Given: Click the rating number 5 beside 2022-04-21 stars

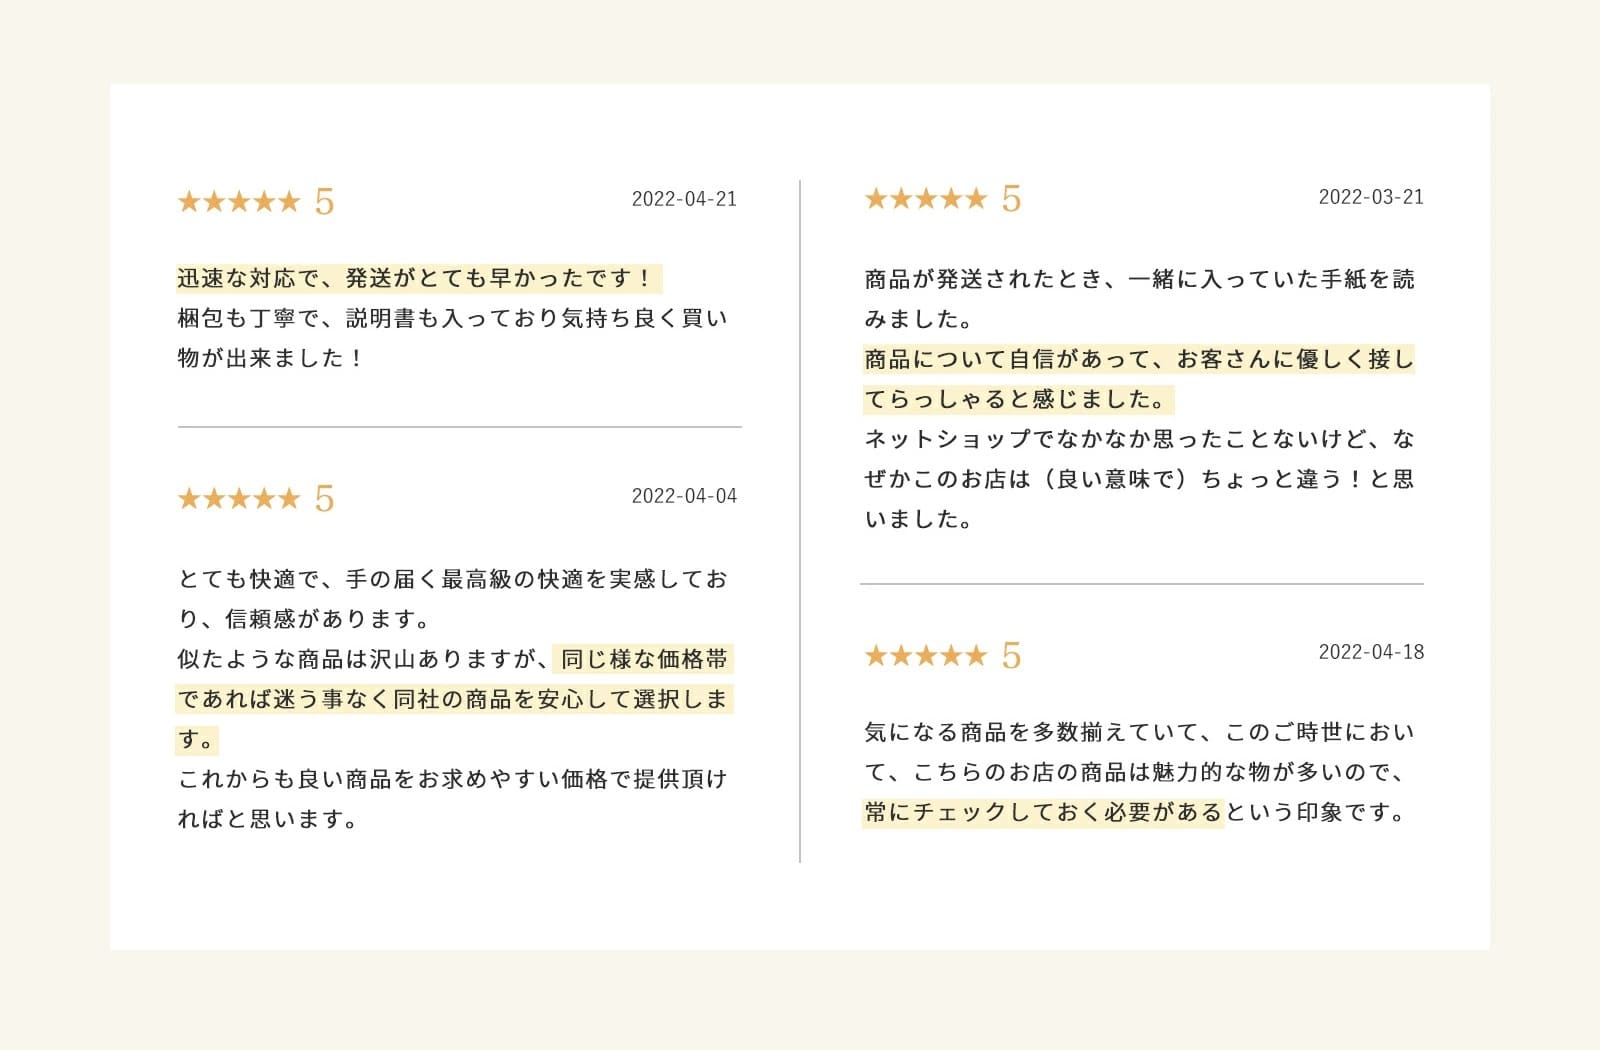Looking at the screenshot, I should 324,202.
